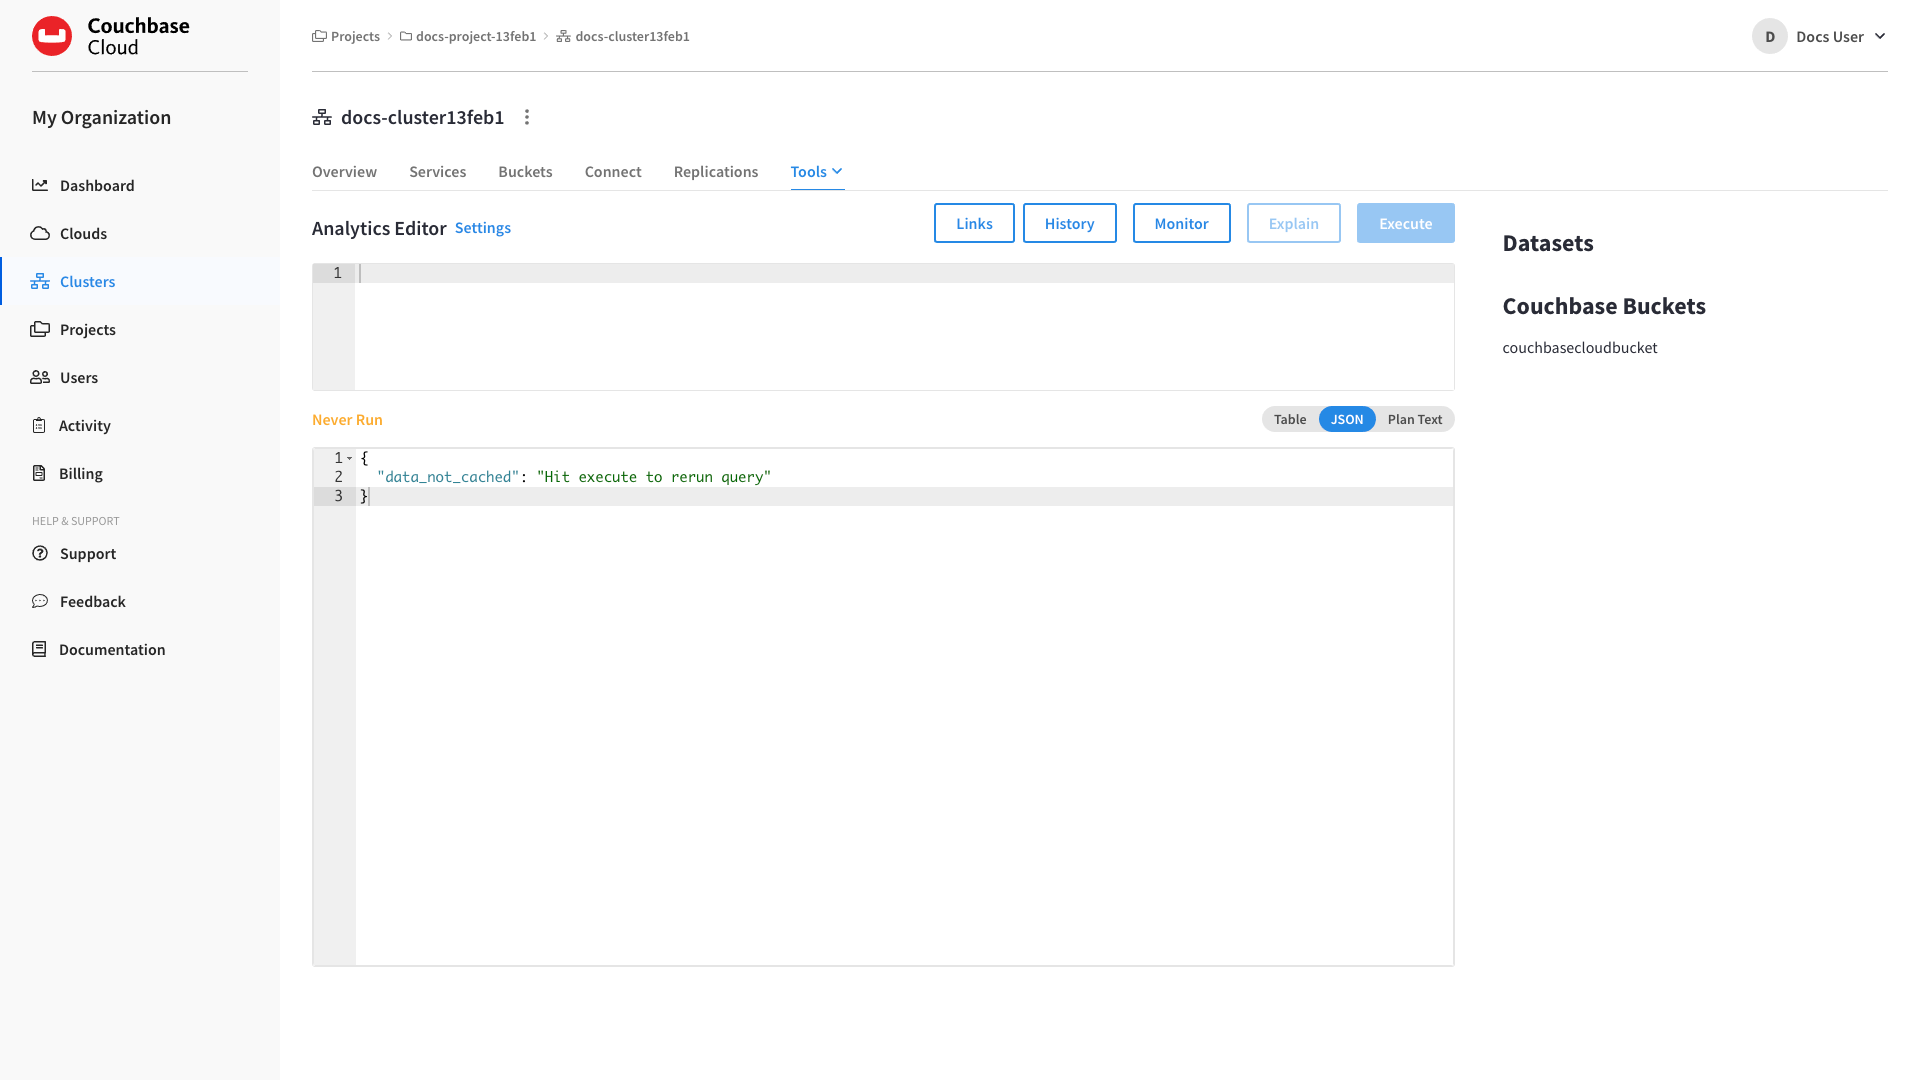Open the Dashboard via its chart icon

pos(40,185)
